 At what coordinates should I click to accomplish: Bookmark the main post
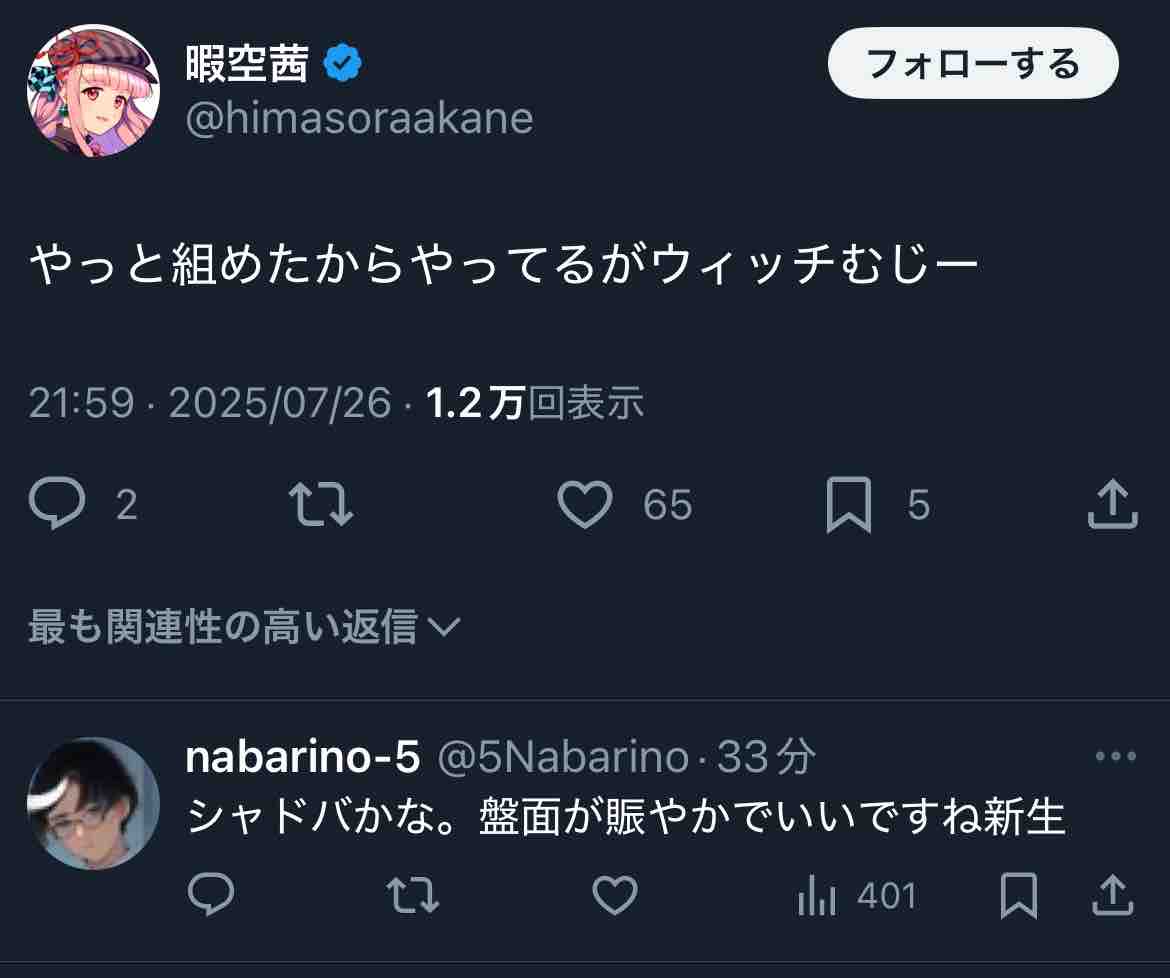[x=848, y=505]
